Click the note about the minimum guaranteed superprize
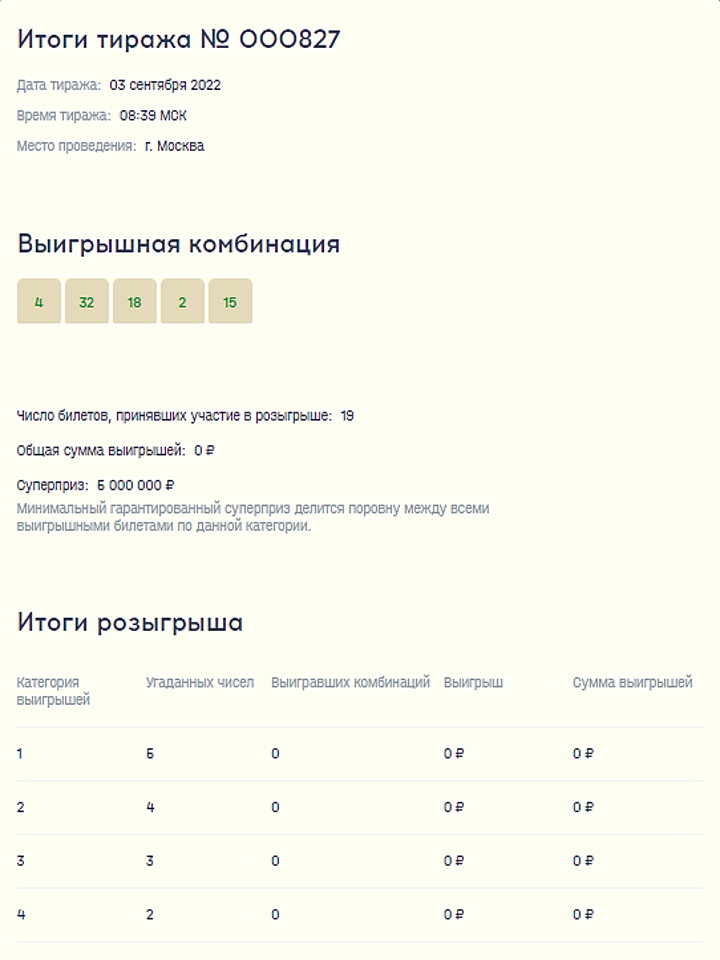 point(253,517)
